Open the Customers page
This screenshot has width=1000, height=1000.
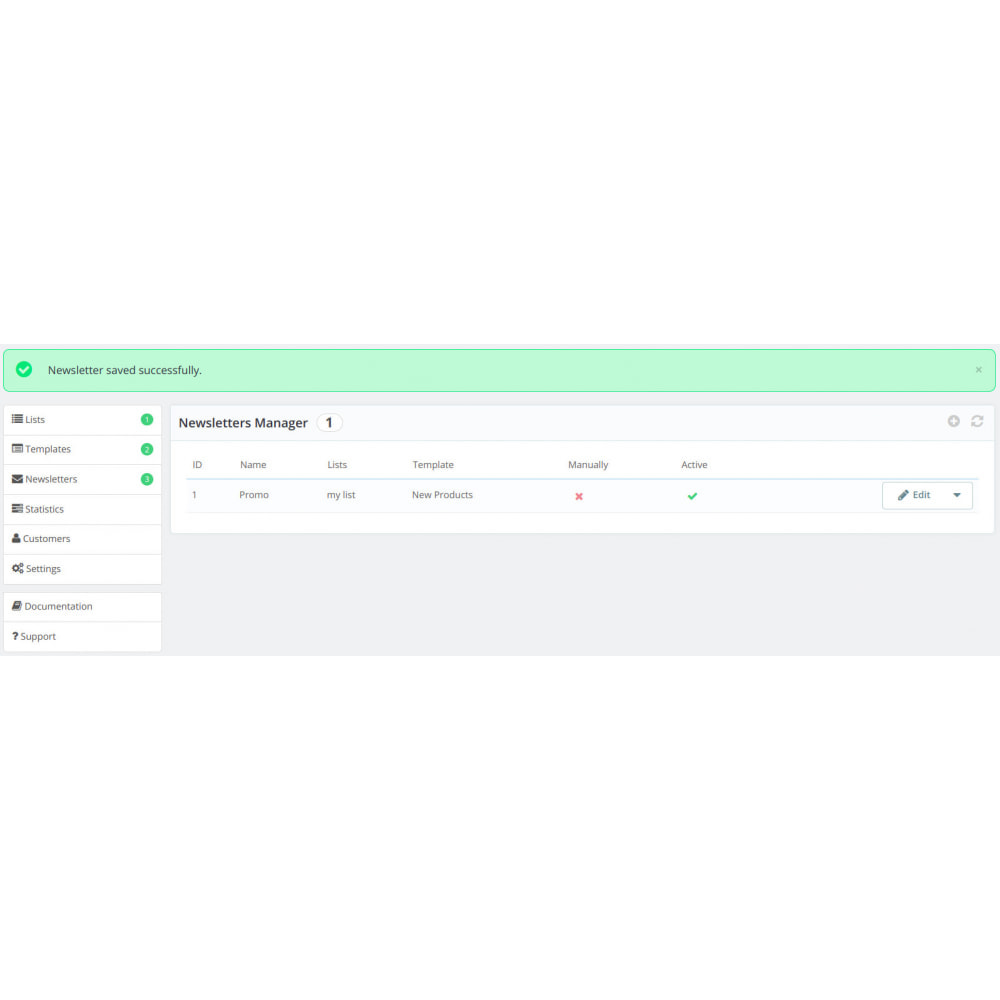(x=46, y=539)
